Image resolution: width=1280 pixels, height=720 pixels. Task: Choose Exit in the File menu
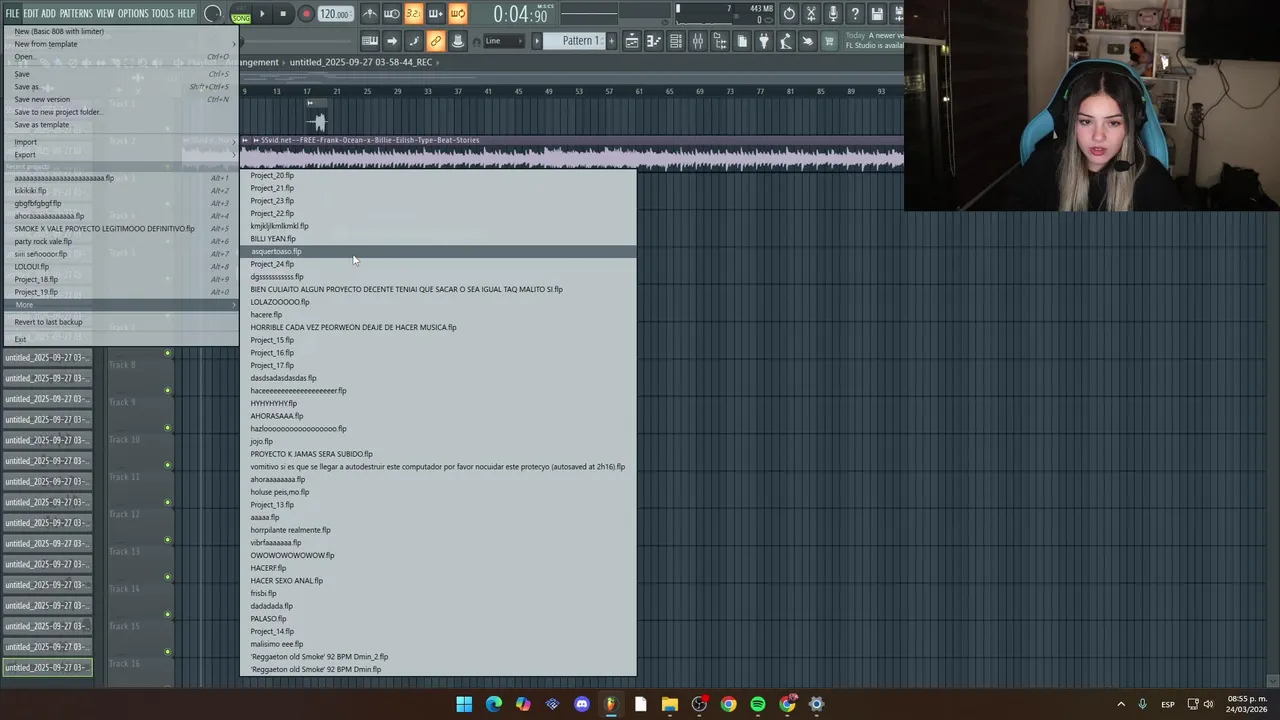pyautogui.click(x=120, y=339)
